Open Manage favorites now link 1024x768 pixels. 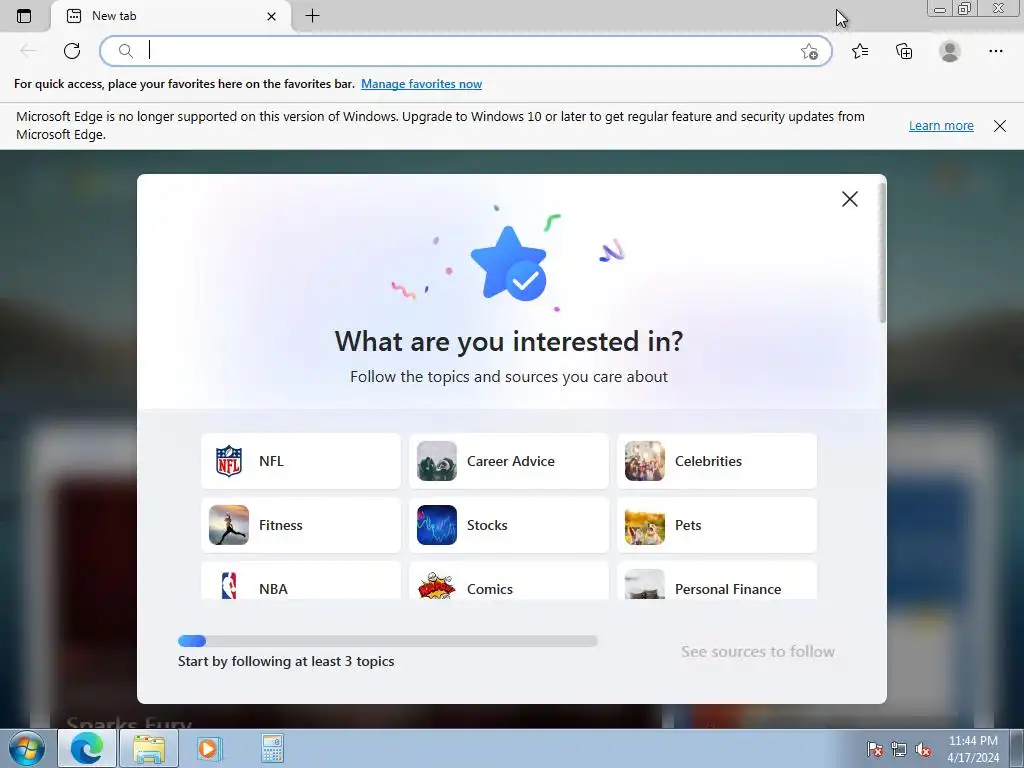click(421, 84)
